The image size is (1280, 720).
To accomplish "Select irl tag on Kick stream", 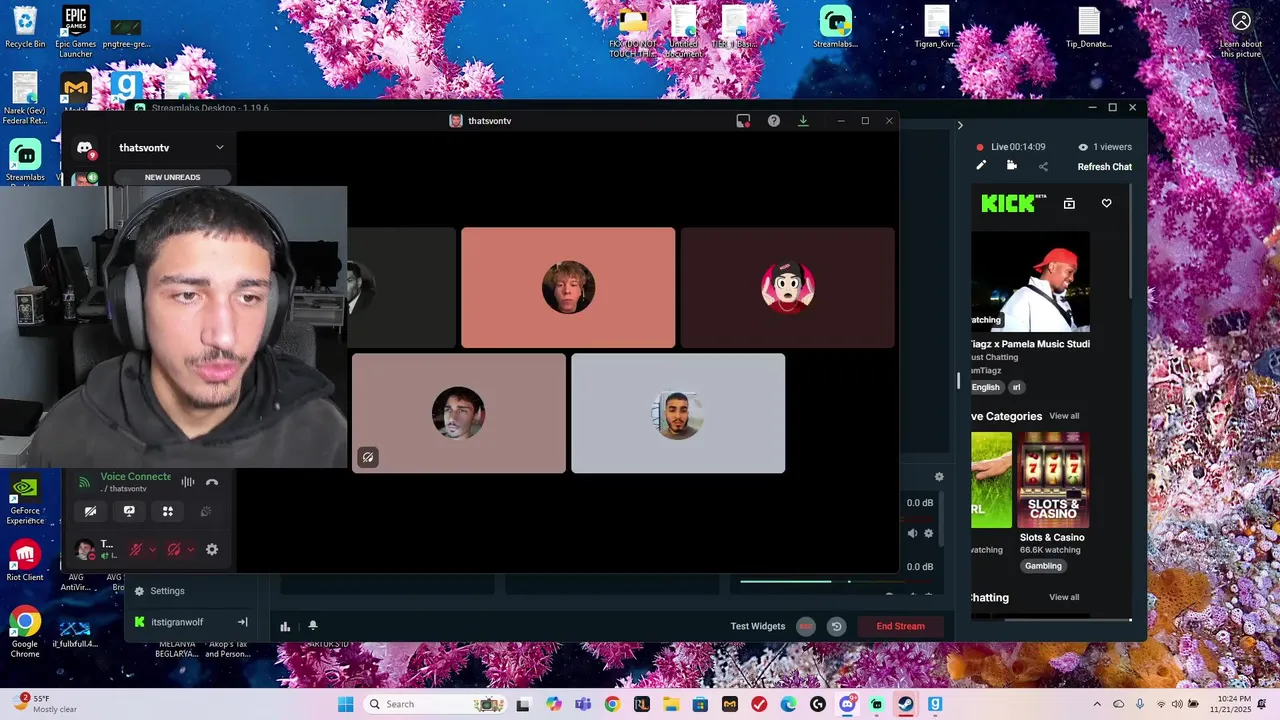I will point(1016,387).
